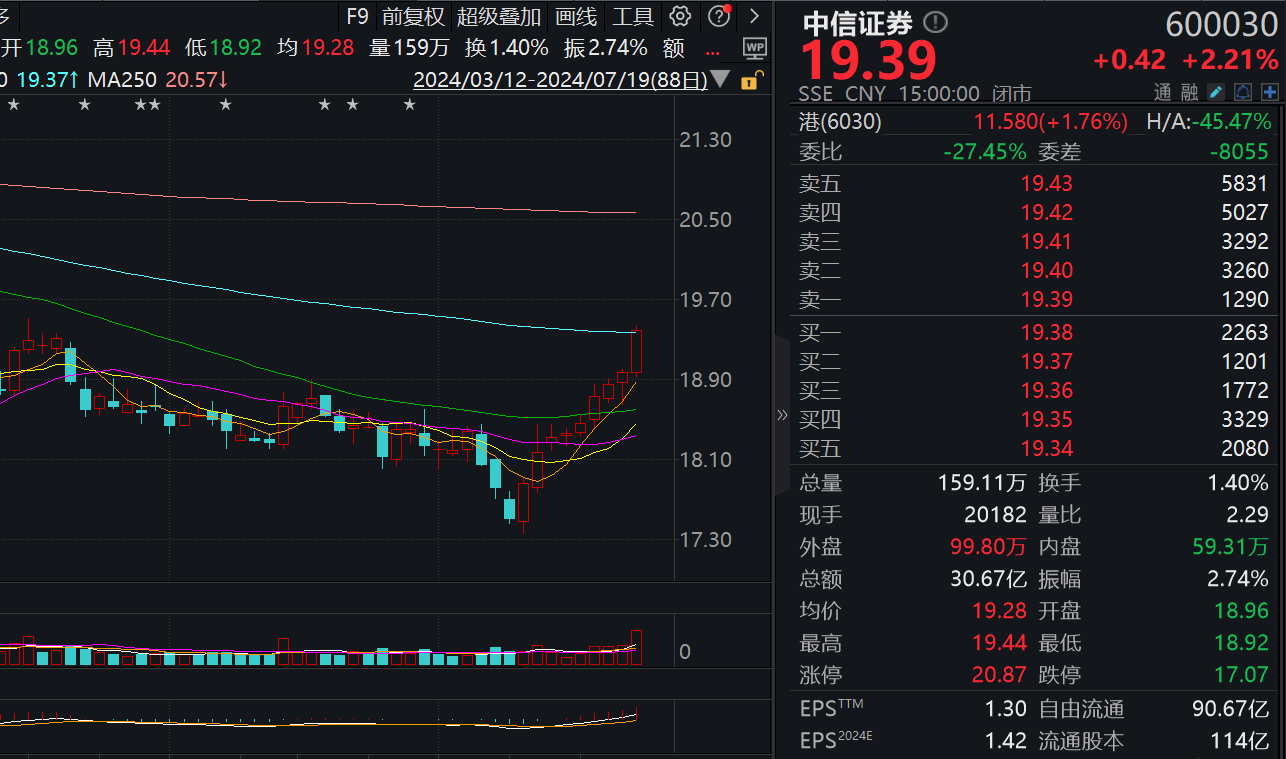Select the 画线 drawing tool

point(576,16)
